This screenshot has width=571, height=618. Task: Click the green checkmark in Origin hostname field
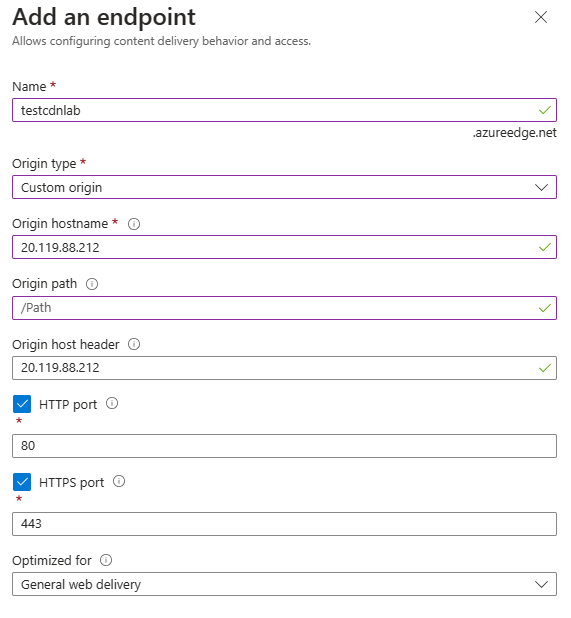click(545, 248)
